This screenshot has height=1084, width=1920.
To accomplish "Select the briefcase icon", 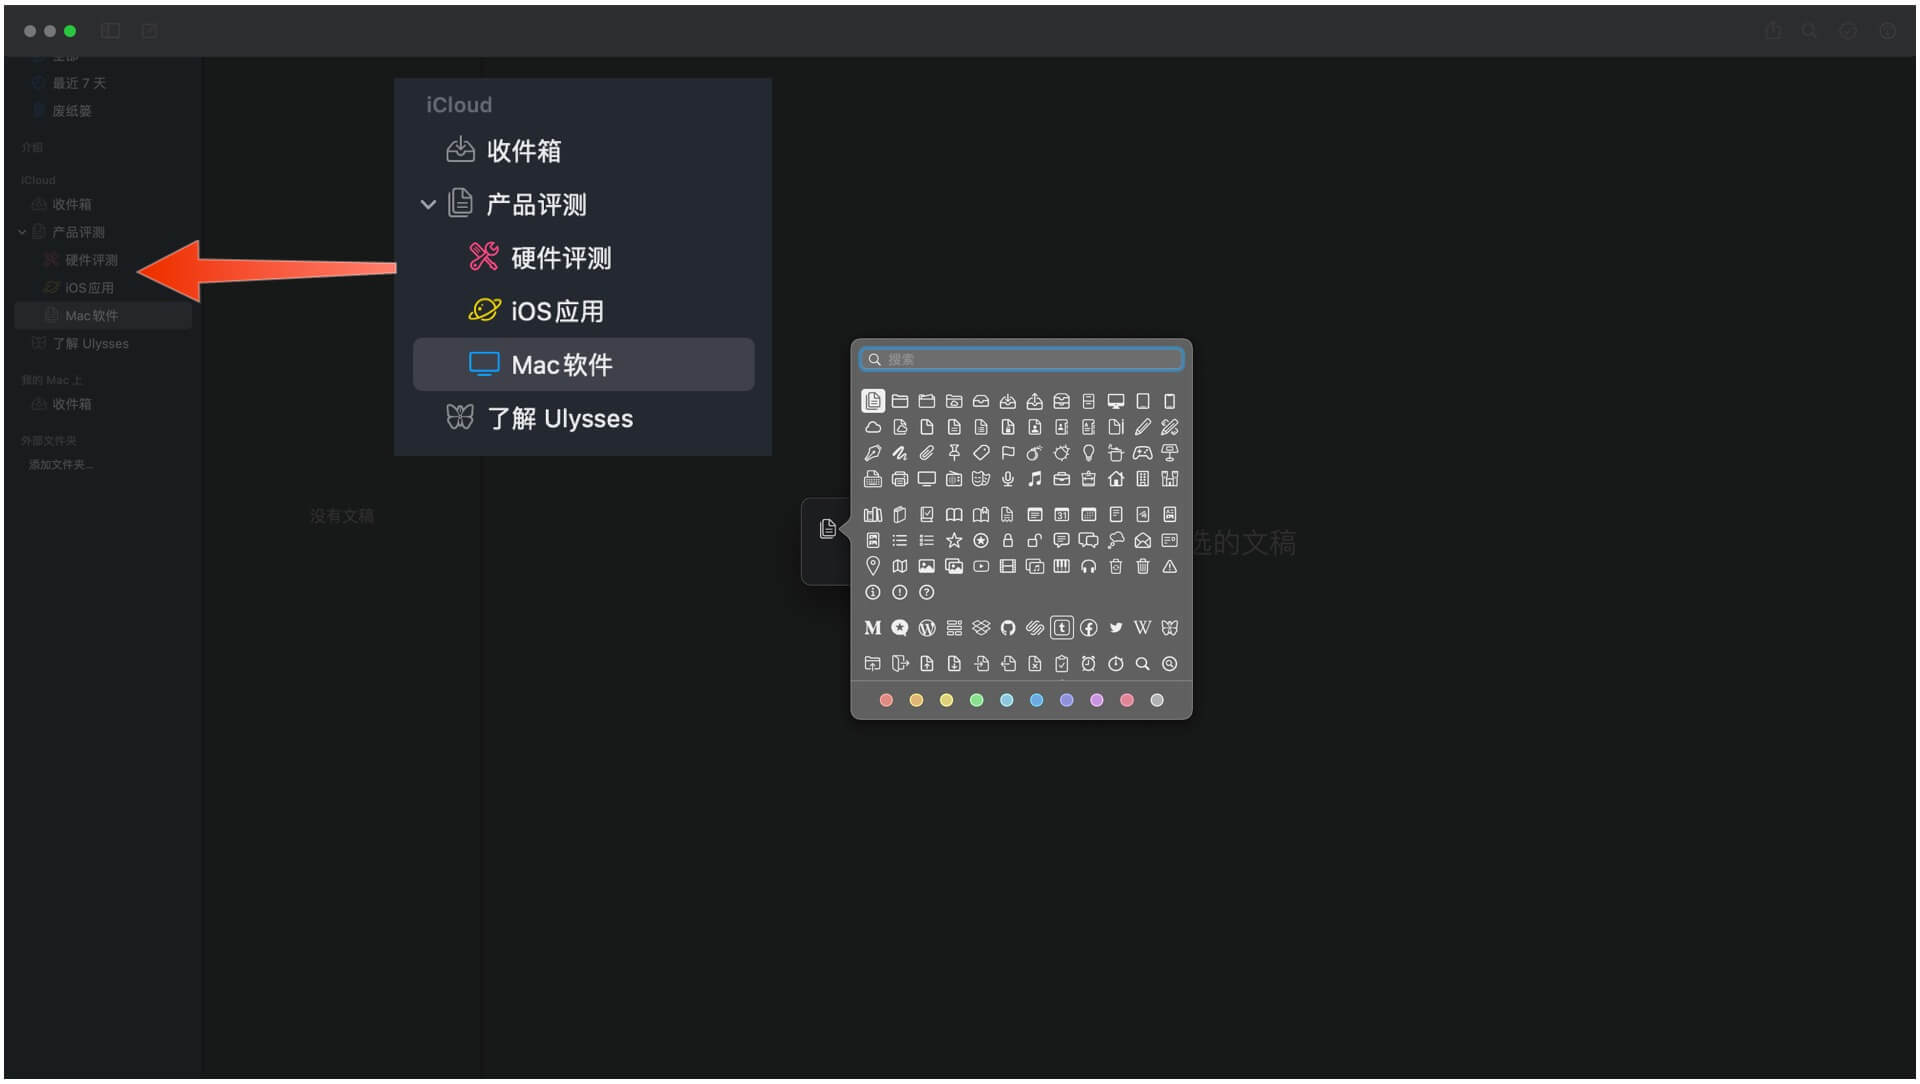I will click(x=1061, y=479).
